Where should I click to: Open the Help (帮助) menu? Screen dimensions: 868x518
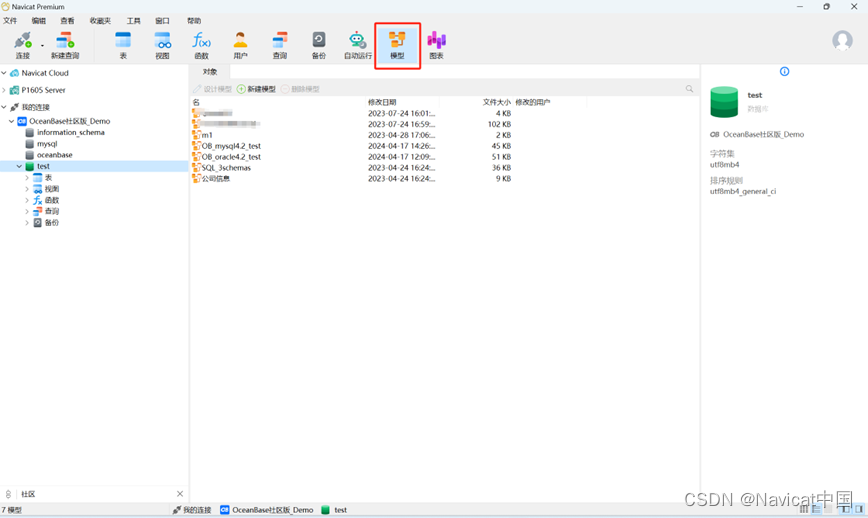(x=194, y=21)
